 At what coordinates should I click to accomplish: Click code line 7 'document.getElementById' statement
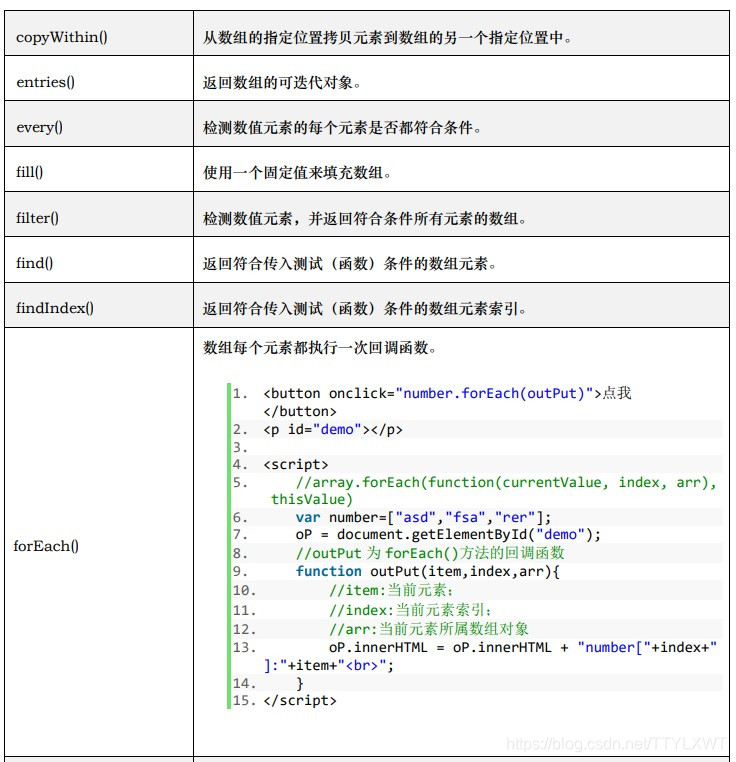point(448,535)
